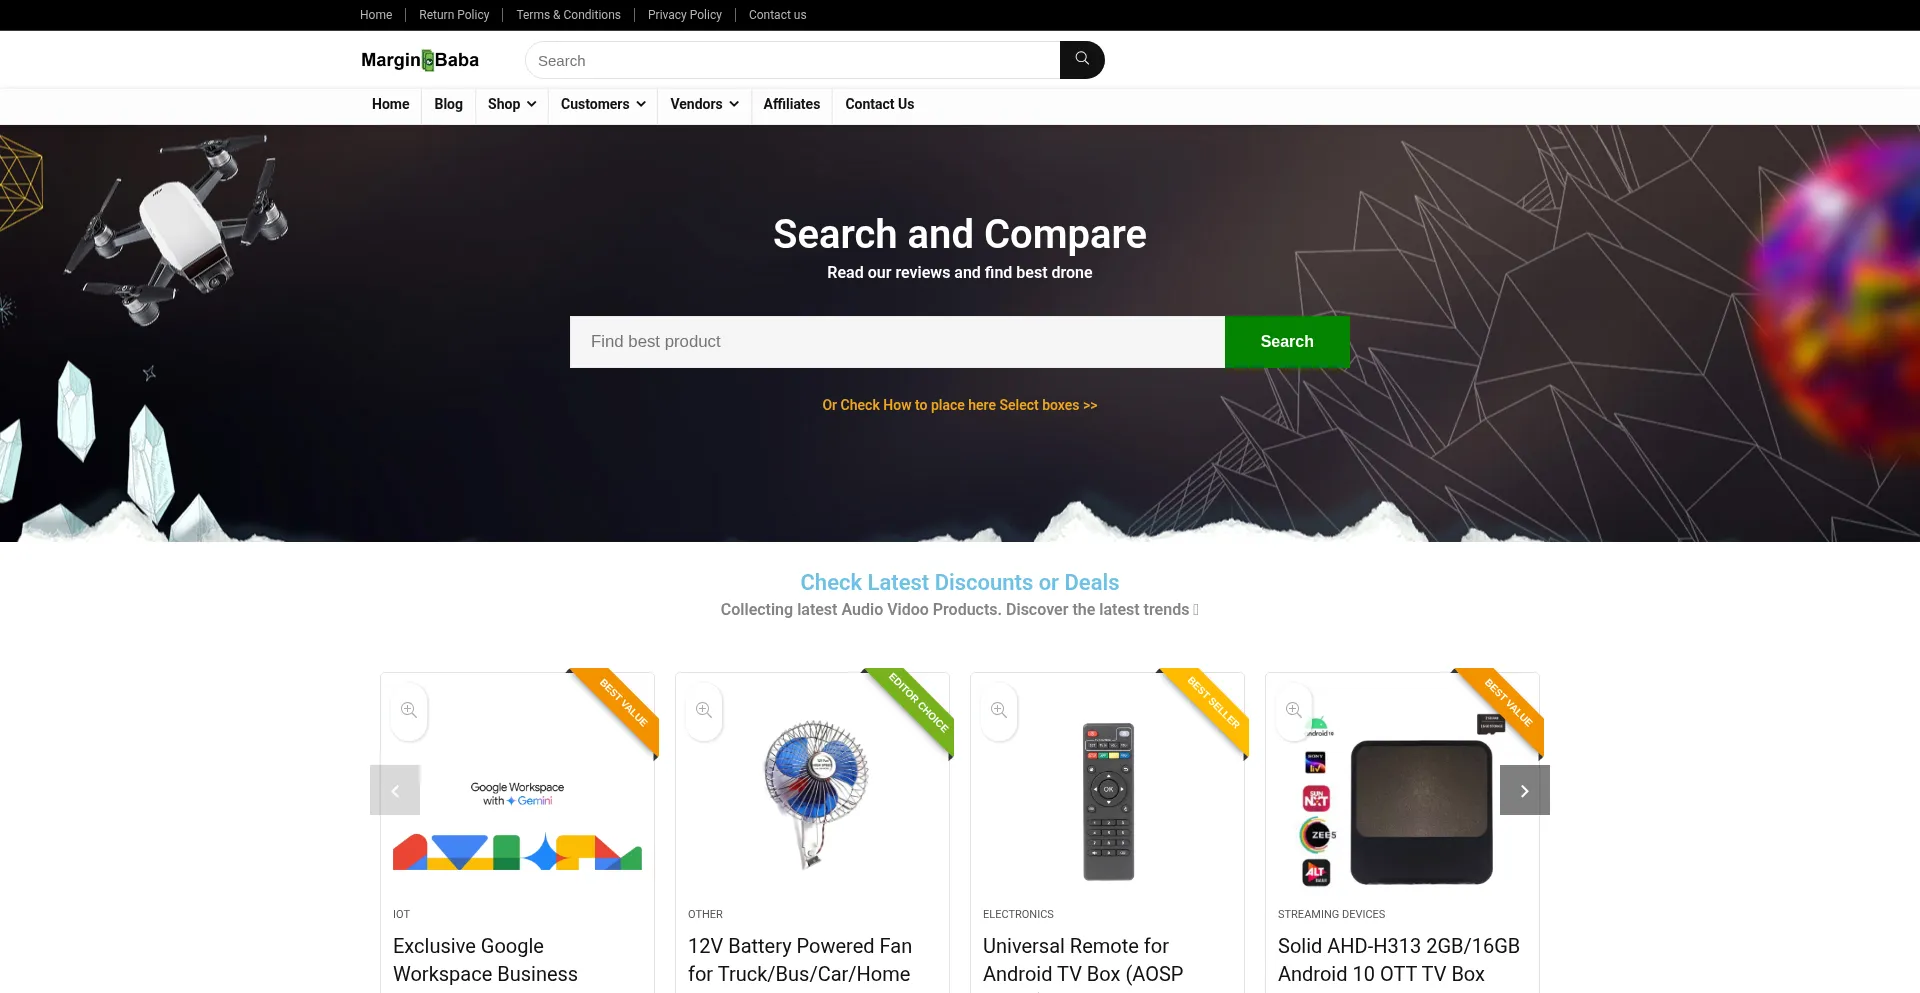Screen dimensions: 1920x993
Task: Click the MarginBaba site logo
Action: (x=420, y=60)
